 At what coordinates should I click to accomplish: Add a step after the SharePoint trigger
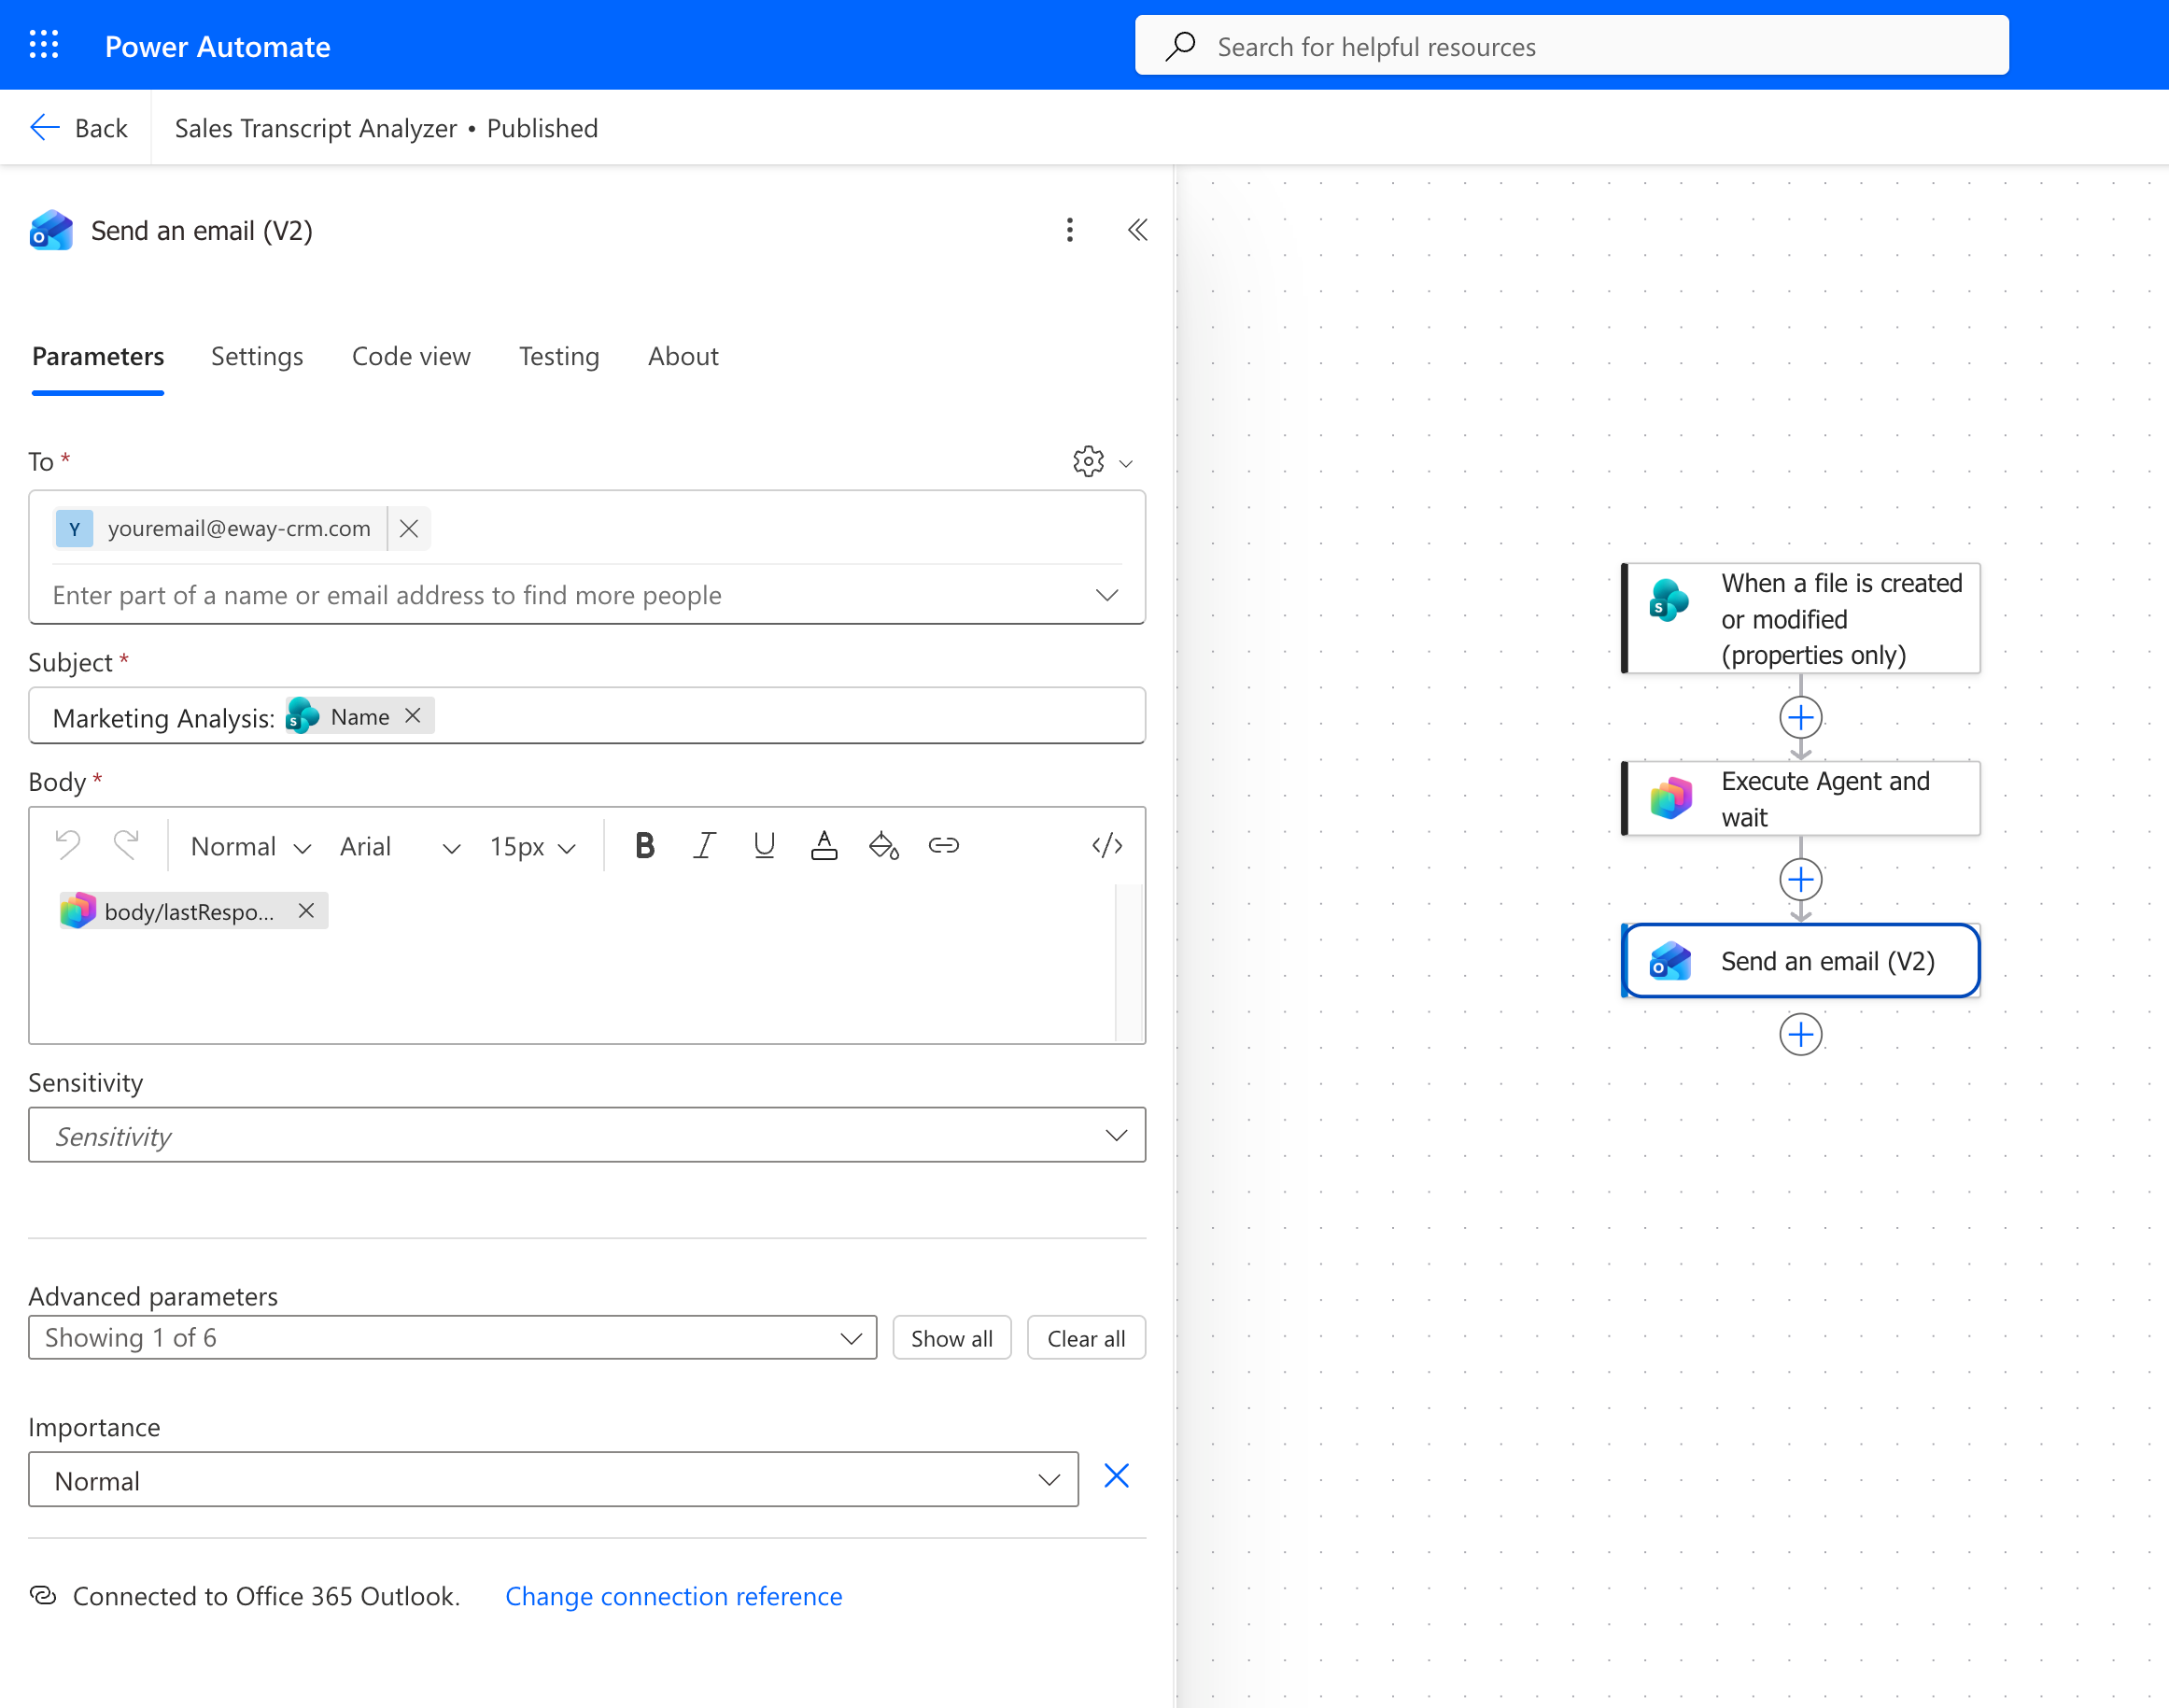click(x=1801, y=717)
